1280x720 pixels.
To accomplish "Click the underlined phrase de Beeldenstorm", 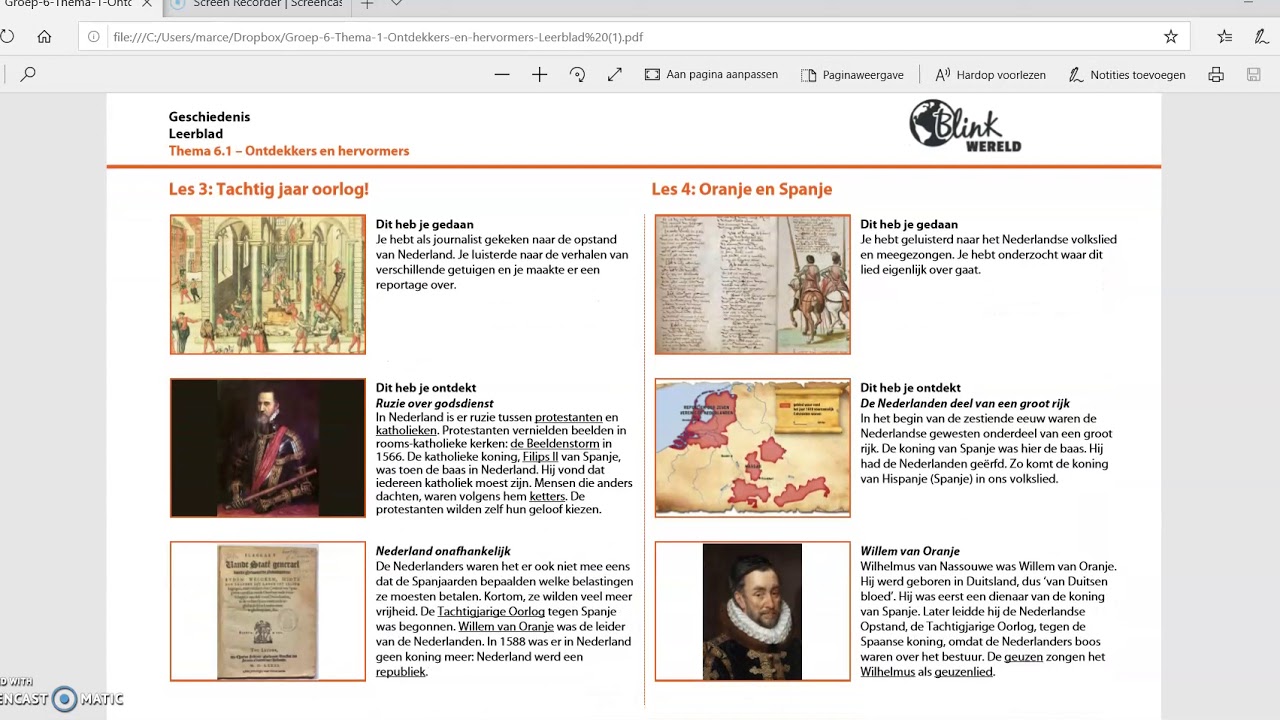I will point(555,444).
